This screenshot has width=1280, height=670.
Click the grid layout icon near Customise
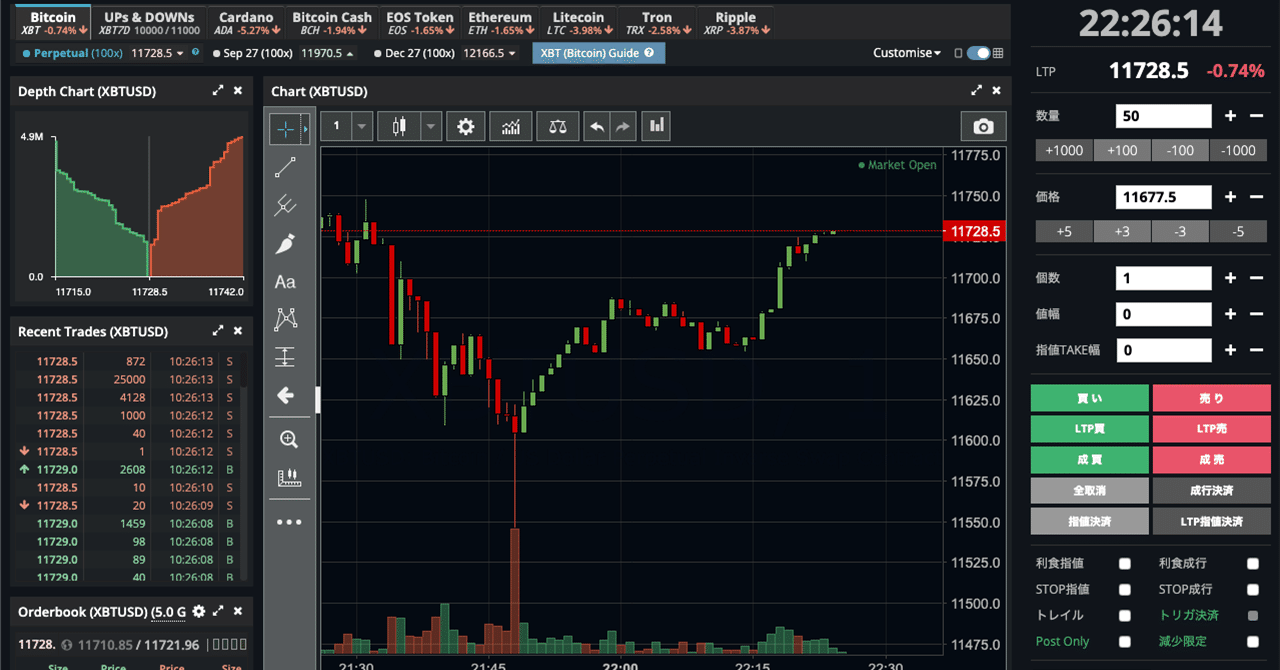click(x=998, y=53)
